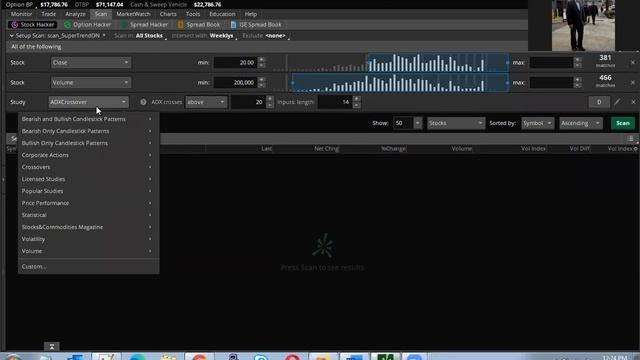Open the Stocks type dropdown
Viewport: 640px width, 360px height.
tap(456, 123)
